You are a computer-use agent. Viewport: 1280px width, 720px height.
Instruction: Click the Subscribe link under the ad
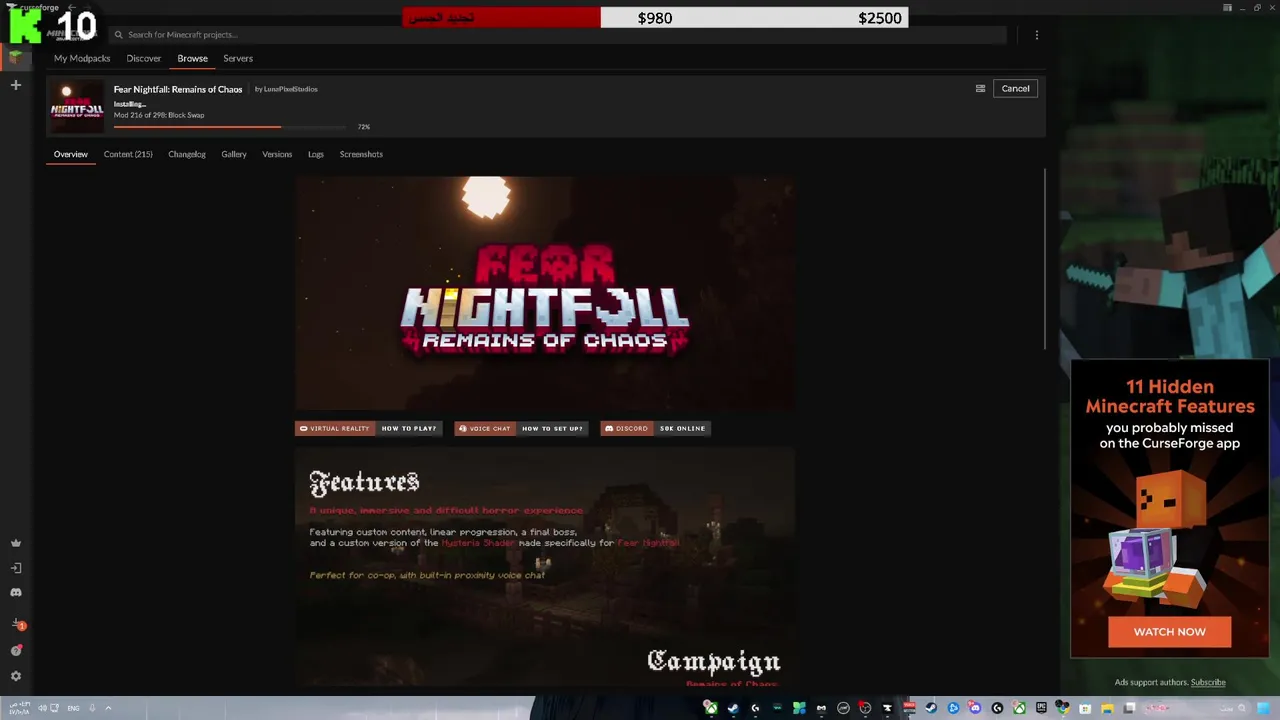1208,682
